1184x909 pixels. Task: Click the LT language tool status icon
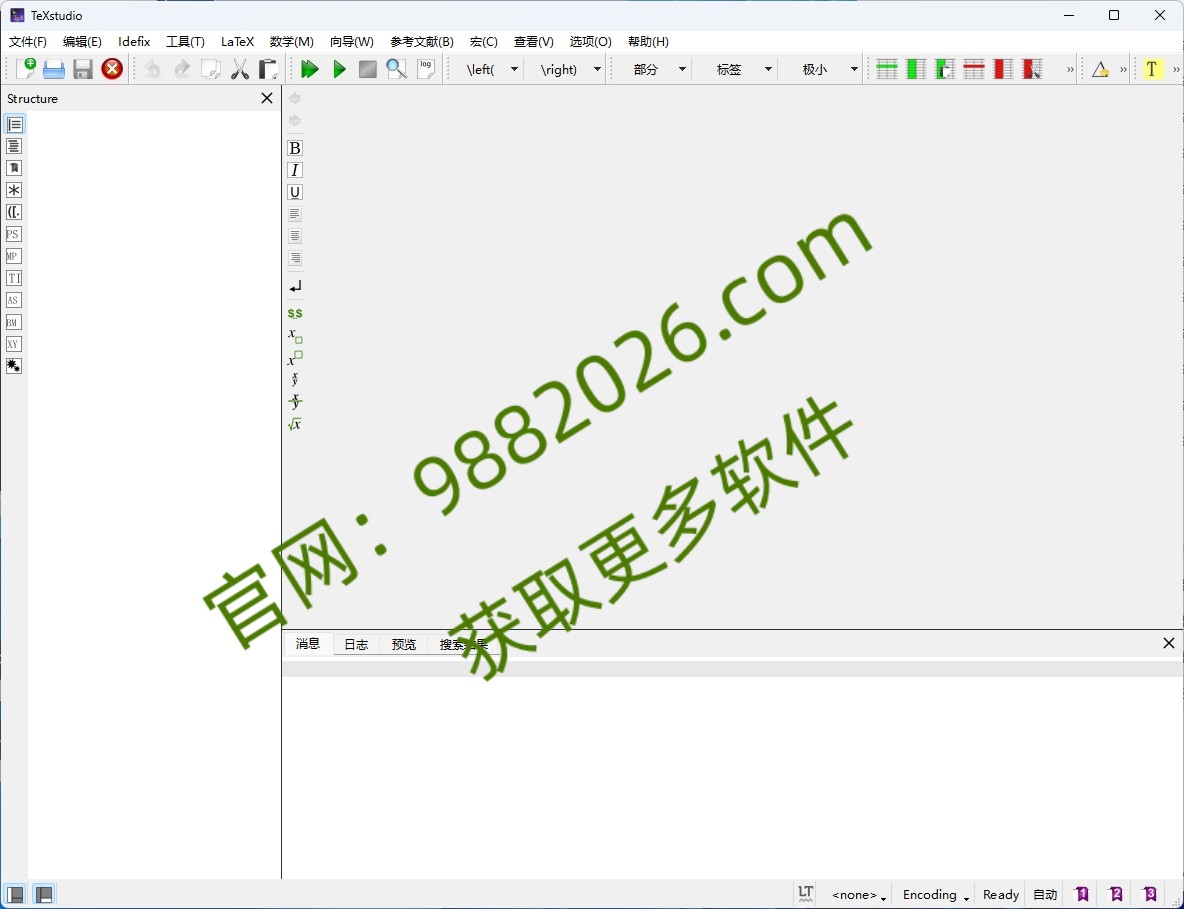click(806, 894)
